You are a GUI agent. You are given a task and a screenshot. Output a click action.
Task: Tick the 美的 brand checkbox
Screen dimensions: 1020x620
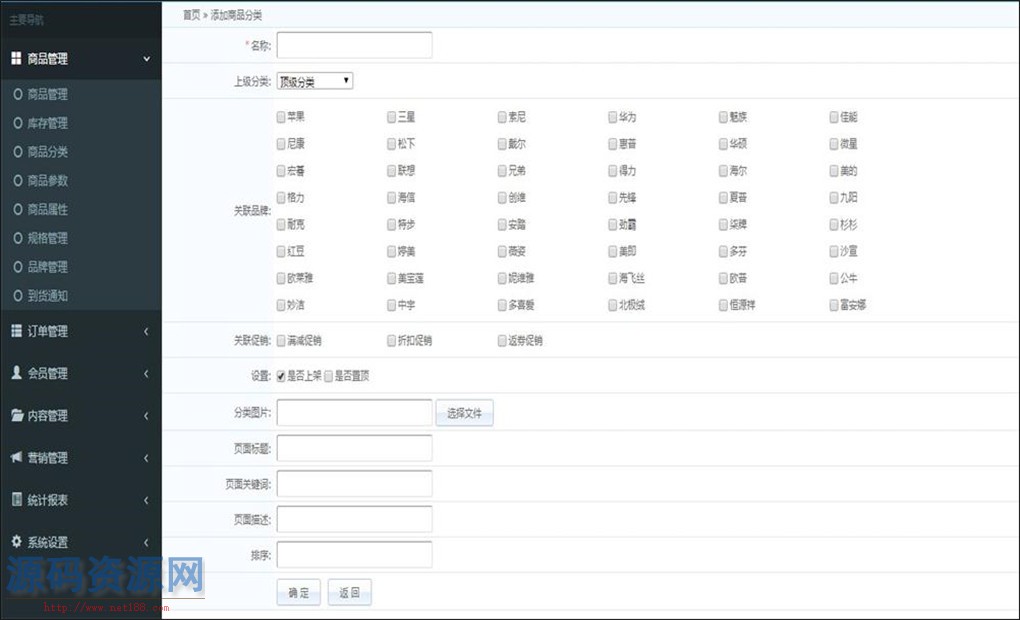[834, 170]
